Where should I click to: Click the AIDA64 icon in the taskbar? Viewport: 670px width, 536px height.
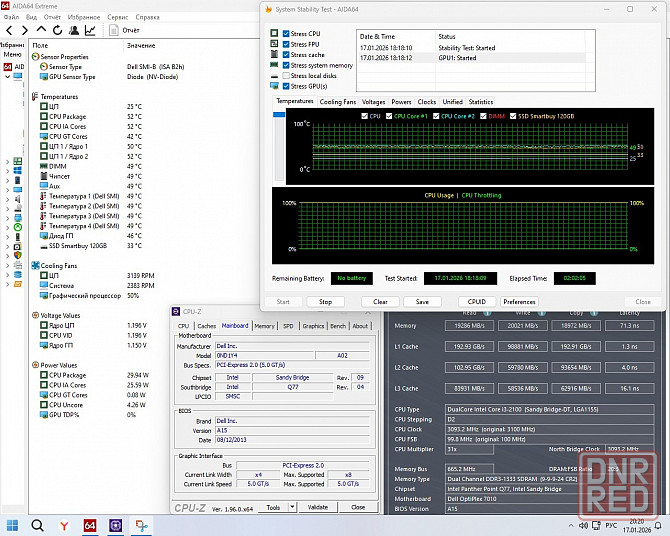pos(88,524)
